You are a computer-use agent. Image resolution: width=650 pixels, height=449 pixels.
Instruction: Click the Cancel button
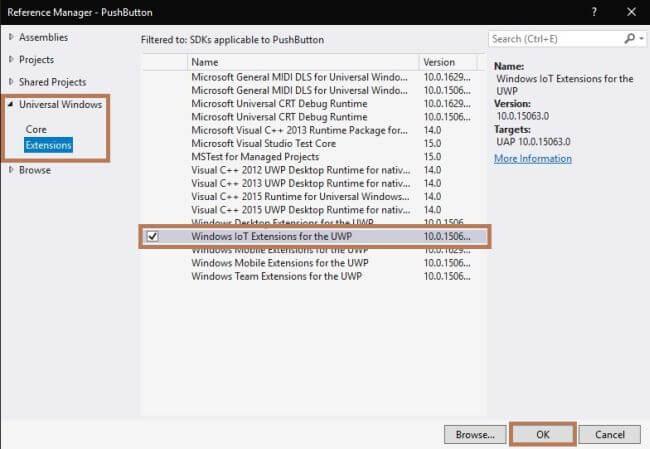(x=610, y=434)
